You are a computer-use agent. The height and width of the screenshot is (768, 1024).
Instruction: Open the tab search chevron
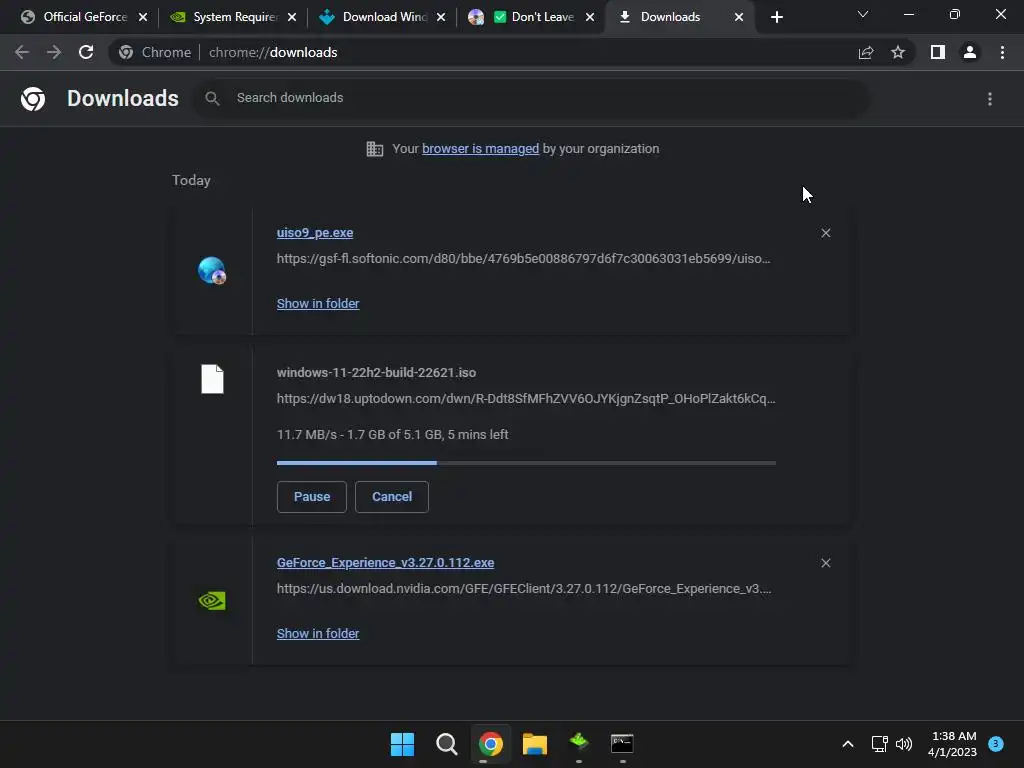(x=863, y=14)
